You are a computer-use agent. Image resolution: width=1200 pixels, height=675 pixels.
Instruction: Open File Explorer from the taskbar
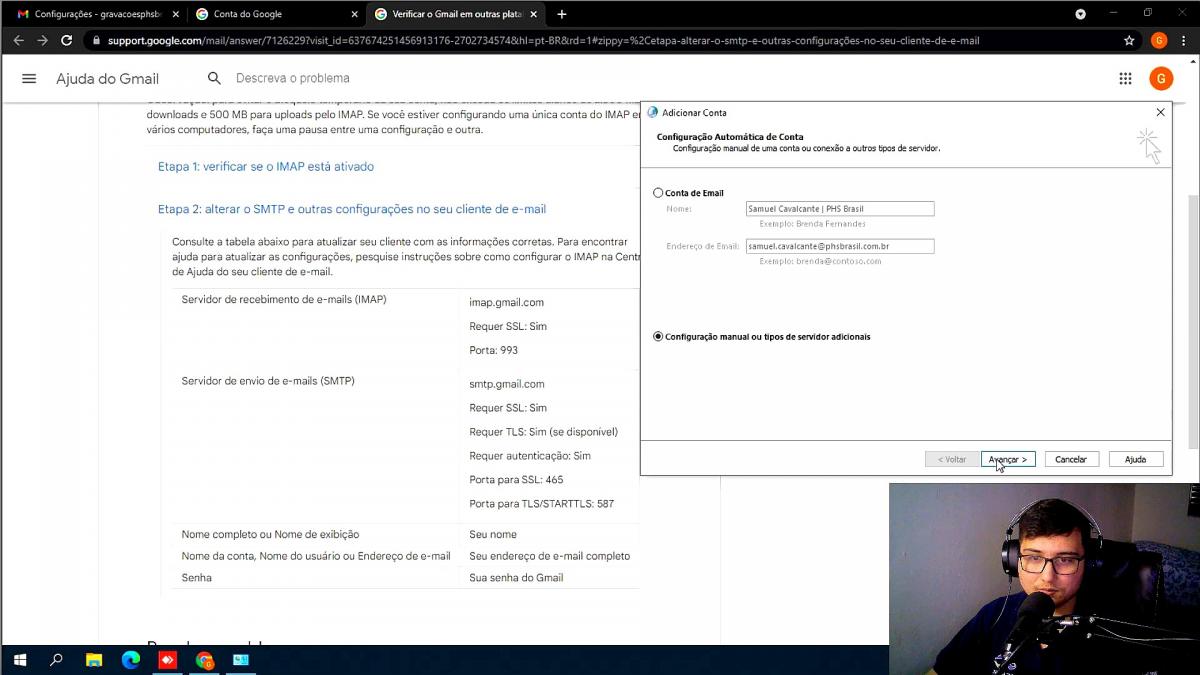coord(94,660)
